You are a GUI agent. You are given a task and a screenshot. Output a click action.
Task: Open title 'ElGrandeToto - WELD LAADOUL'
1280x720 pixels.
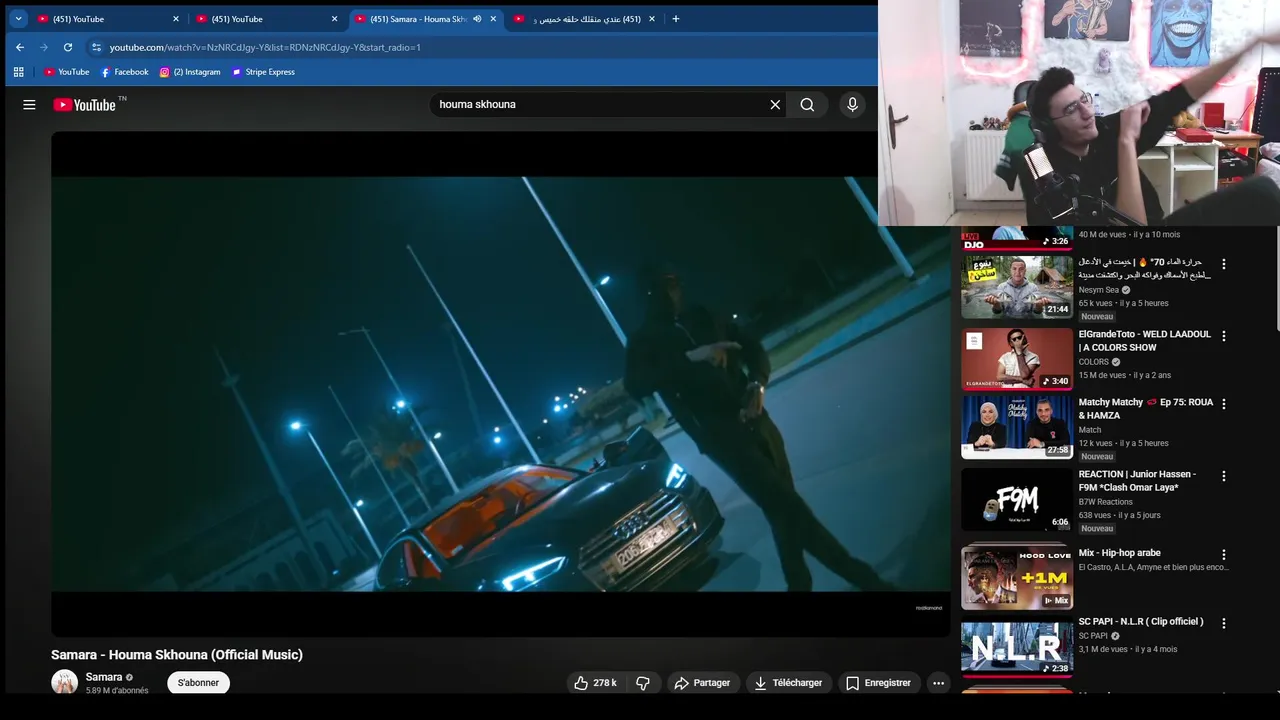1144,341
